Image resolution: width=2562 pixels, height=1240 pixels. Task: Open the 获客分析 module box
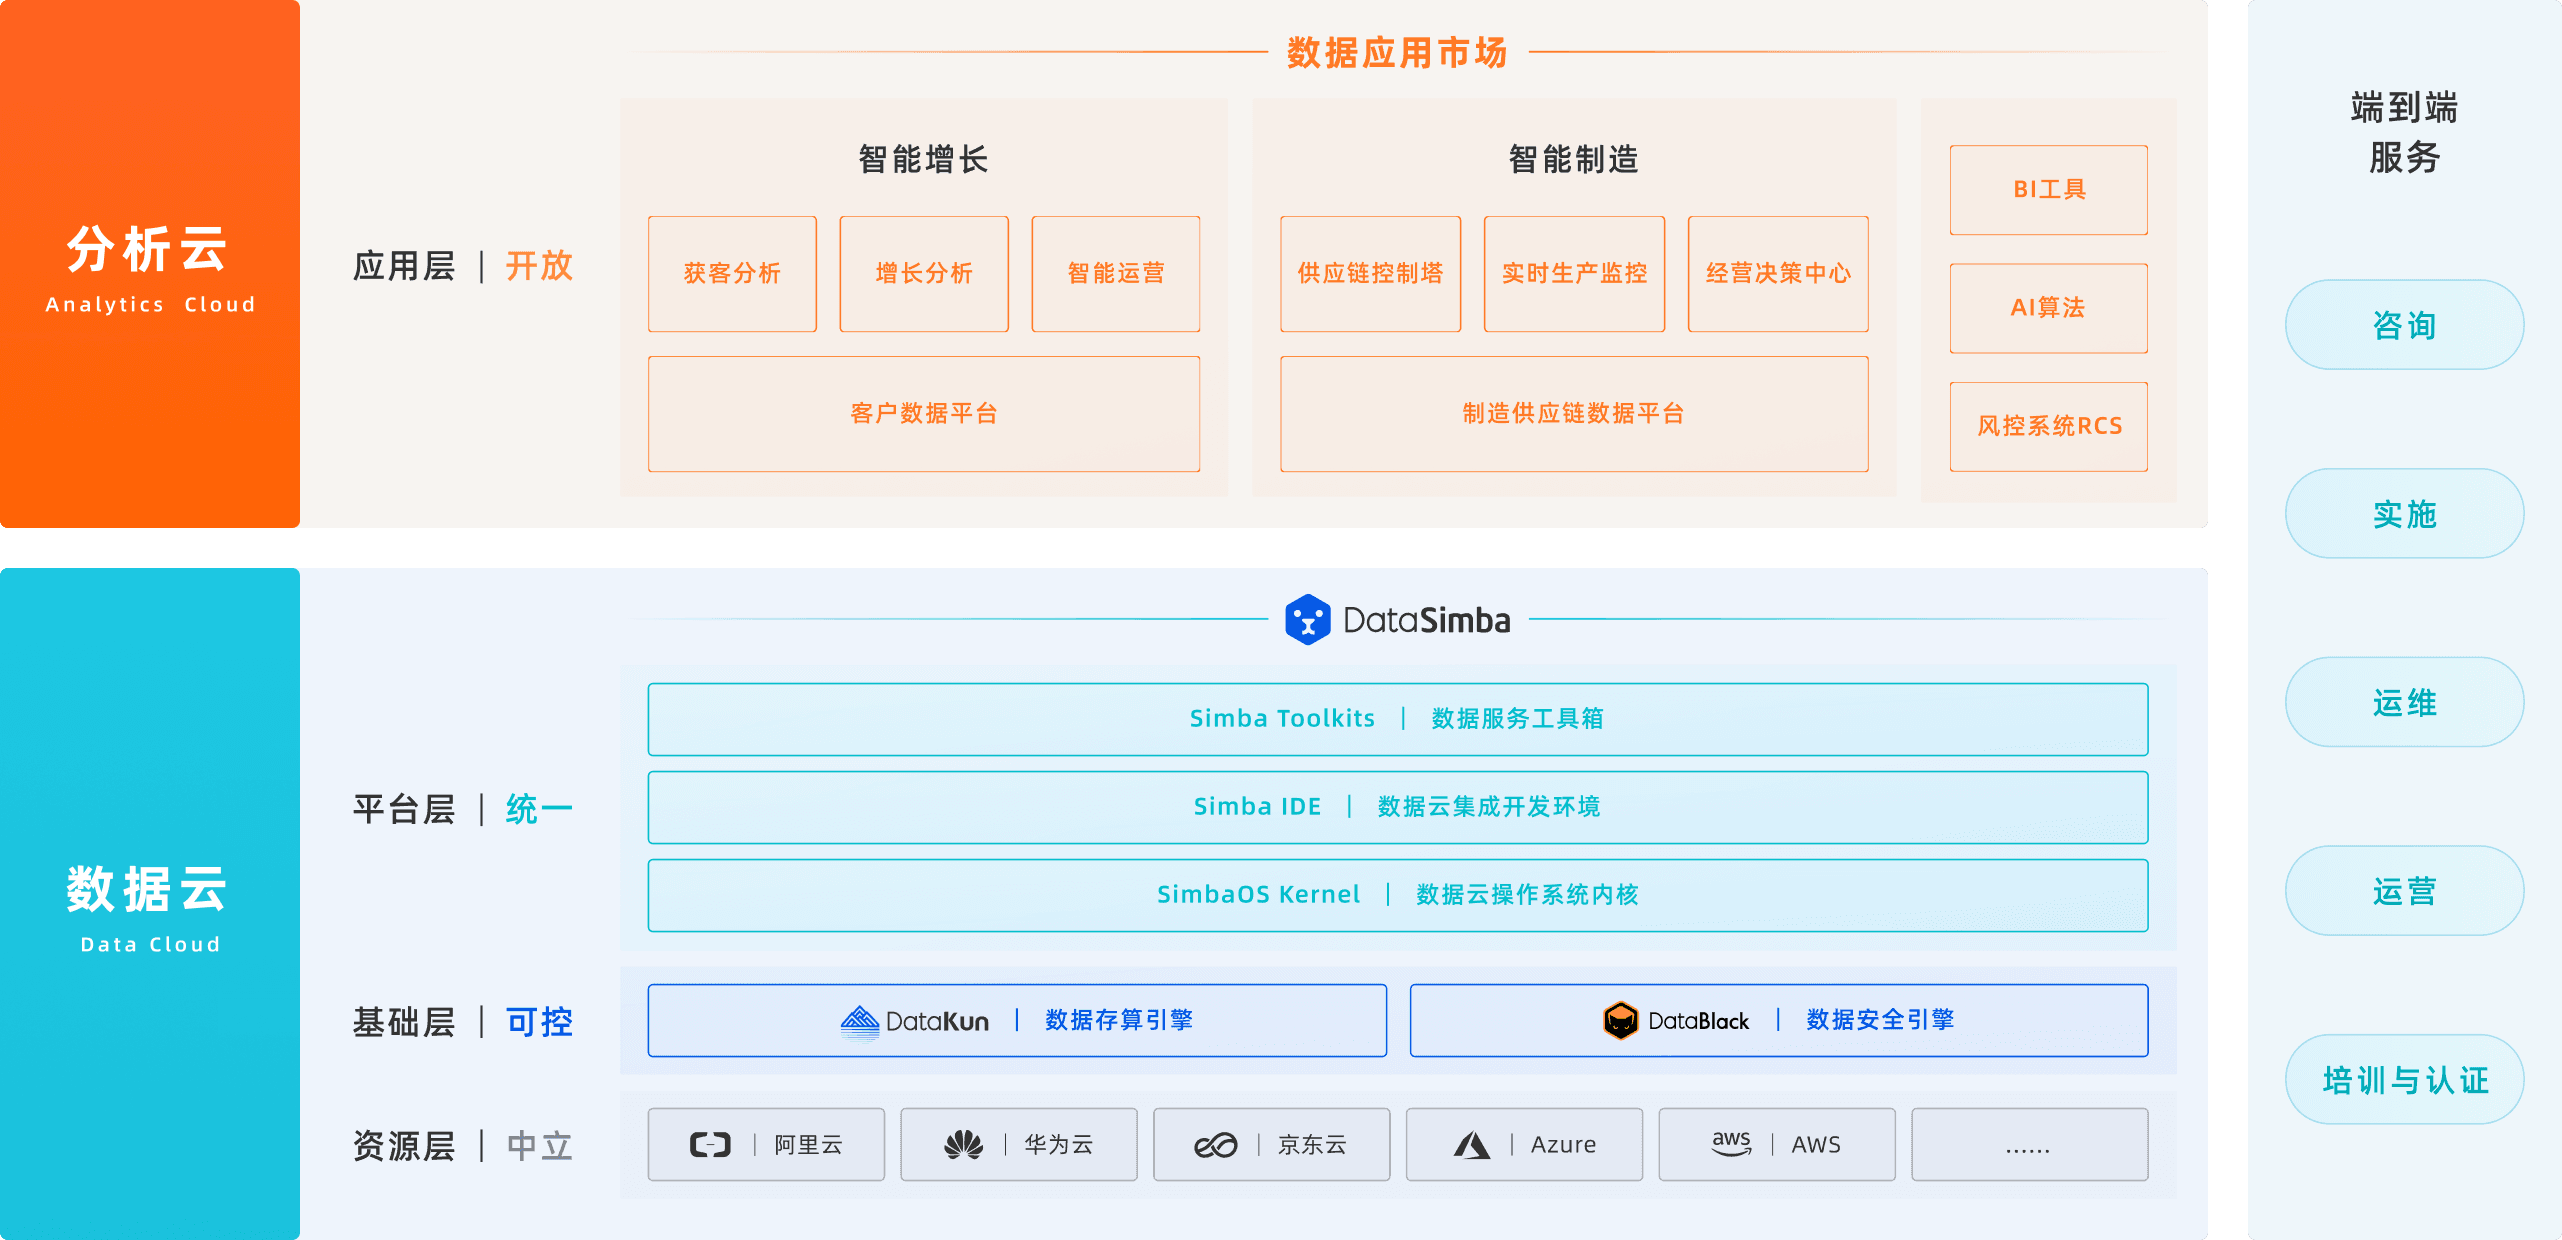[732, 274]
